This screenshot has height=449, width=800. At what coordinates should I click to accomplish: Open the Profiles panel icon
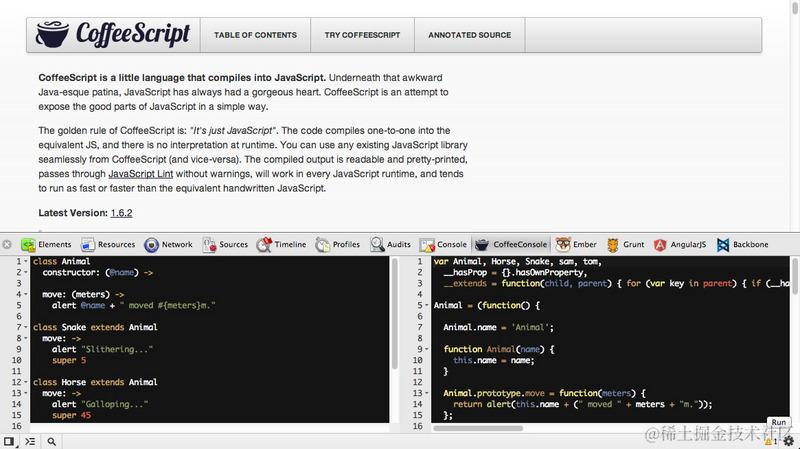[322, 245]
